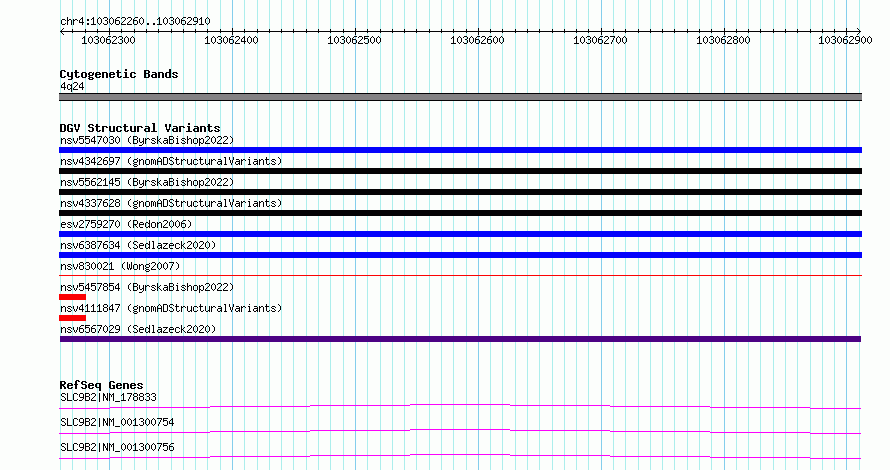
Task: Click the magenta line for SLC9B2|NM_001300754
Action: [x=460, y=431]
